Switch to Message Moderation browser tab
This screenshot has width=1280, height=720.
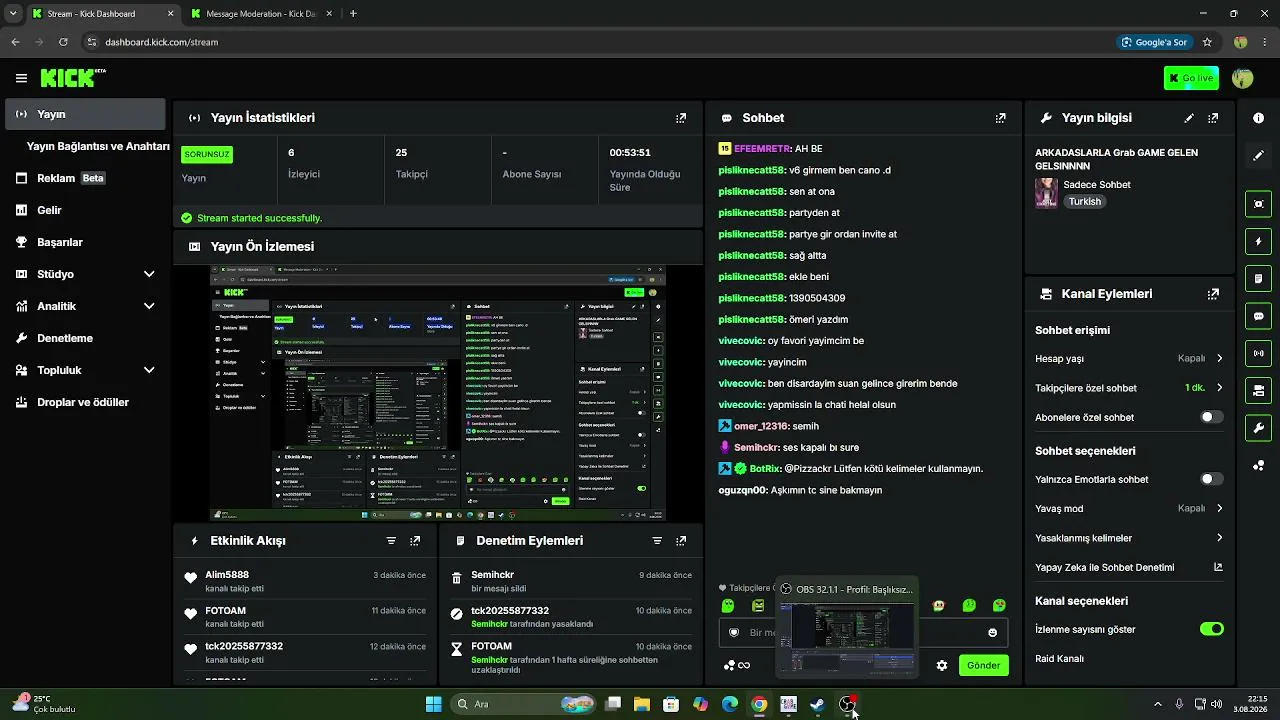261,14
